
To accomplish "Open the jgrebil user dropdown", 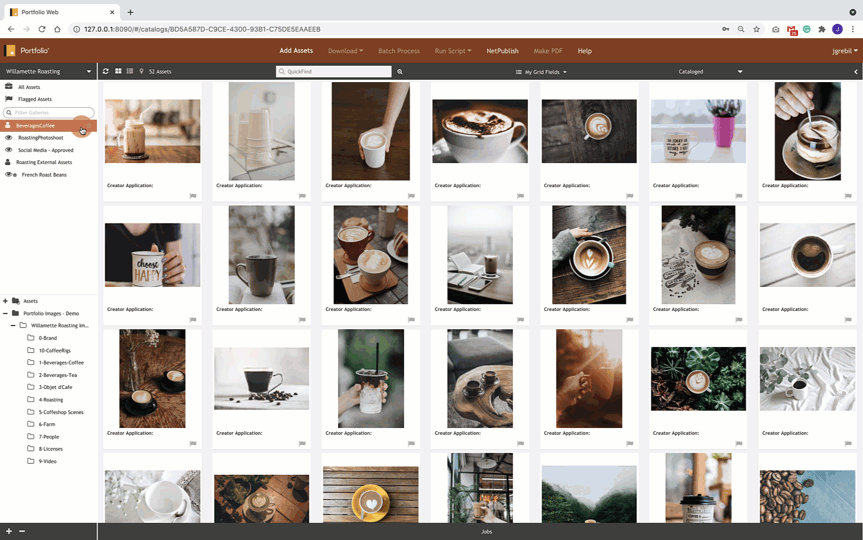I will [845, 51].
